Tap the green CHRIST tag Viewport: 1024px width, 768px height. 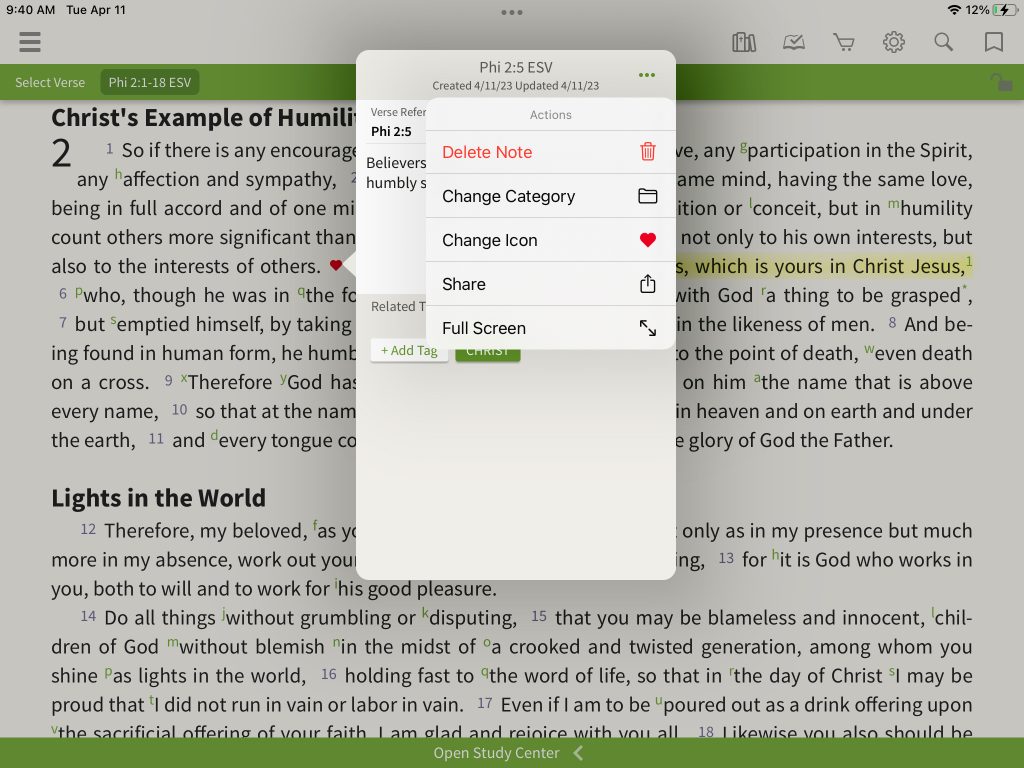[487, 354]
